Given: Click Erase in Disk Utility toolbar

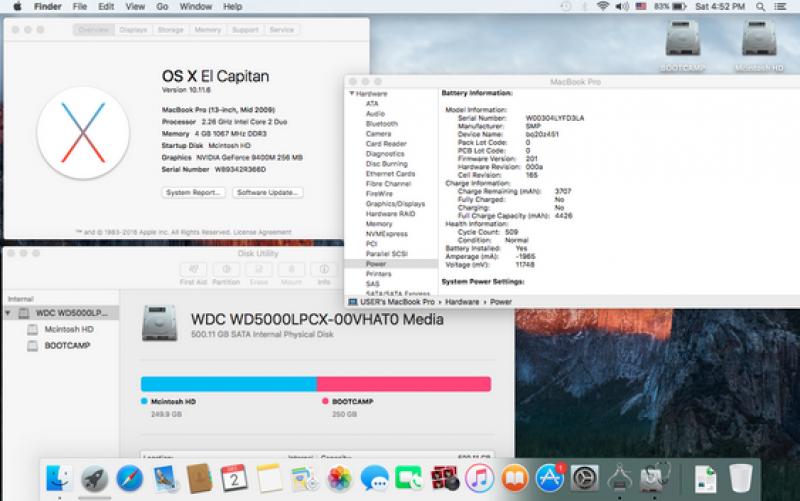Looking at the screenshot, I should click(x=259, y=274).
